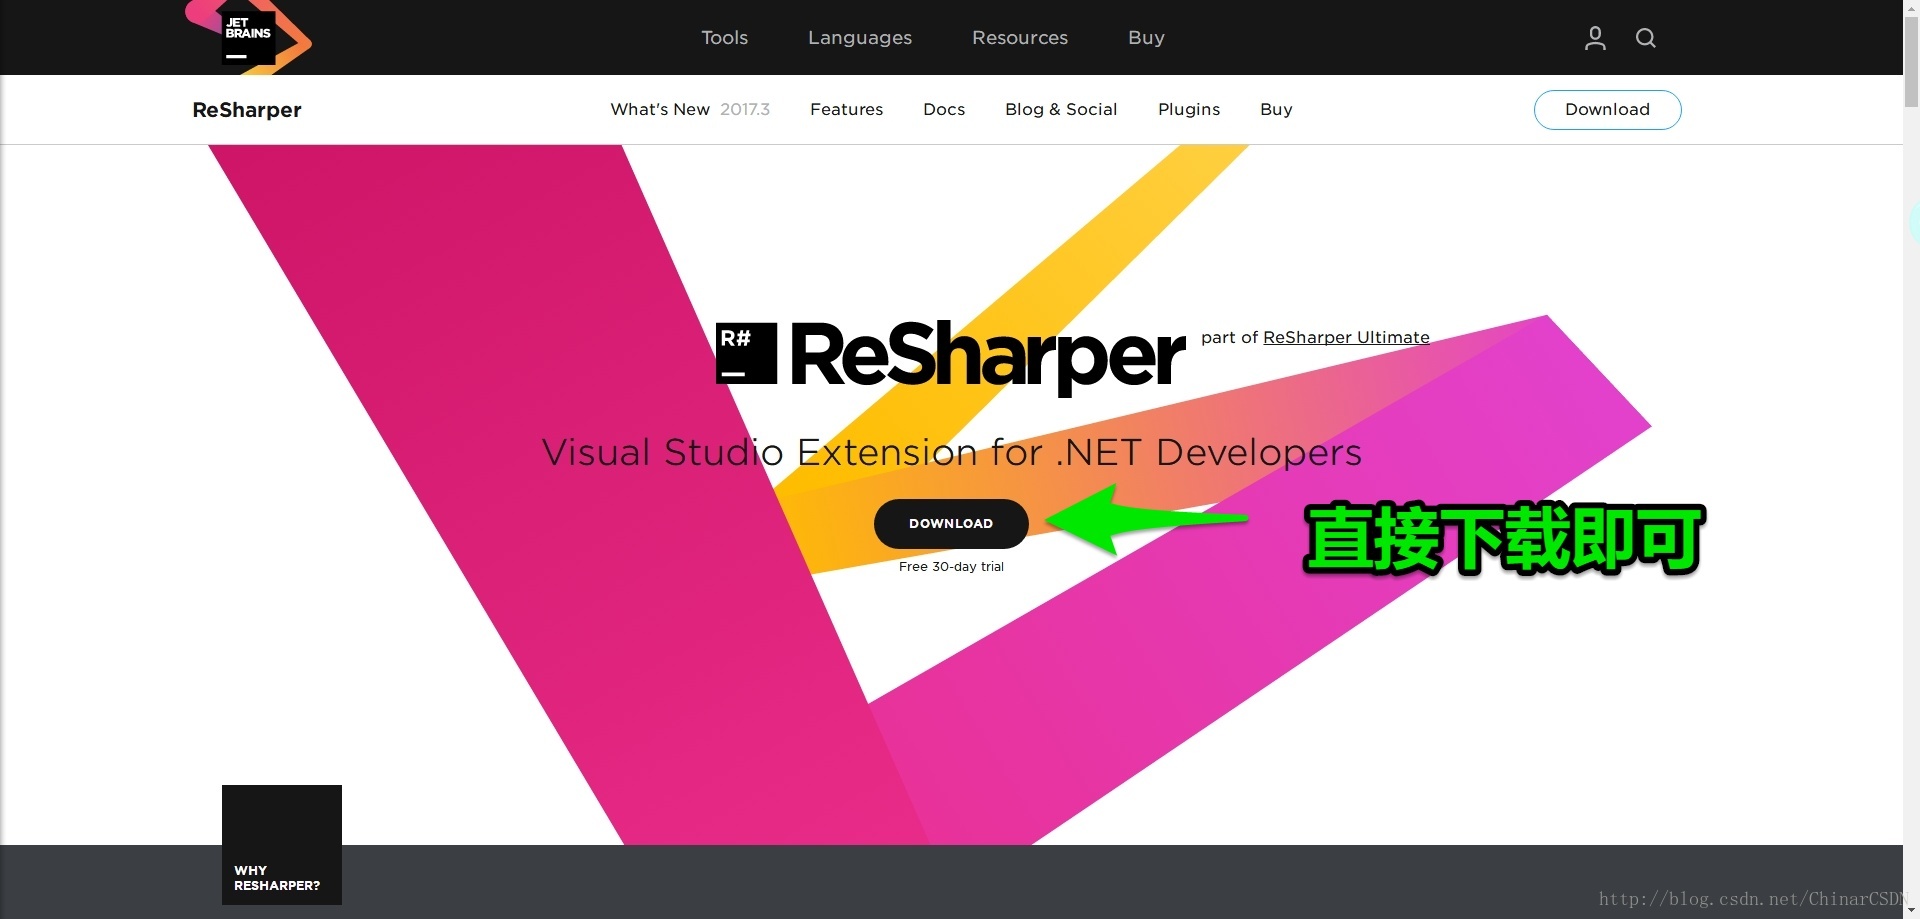The image size is (1920, 919).
Task: Open the Features section
Action: [x=846, y=109]
